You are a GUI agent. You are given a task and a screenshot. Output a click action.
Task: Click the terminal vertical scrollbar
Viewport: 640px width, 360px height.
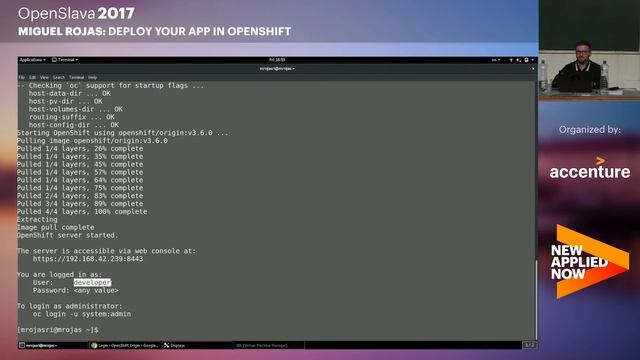(536, 299)
